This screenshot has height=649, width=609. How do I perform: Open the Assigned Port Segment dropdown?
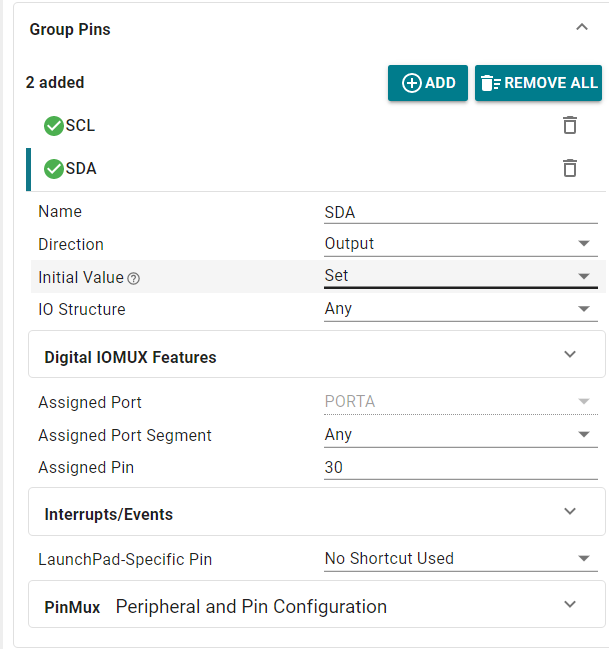(x=461, y=435)
